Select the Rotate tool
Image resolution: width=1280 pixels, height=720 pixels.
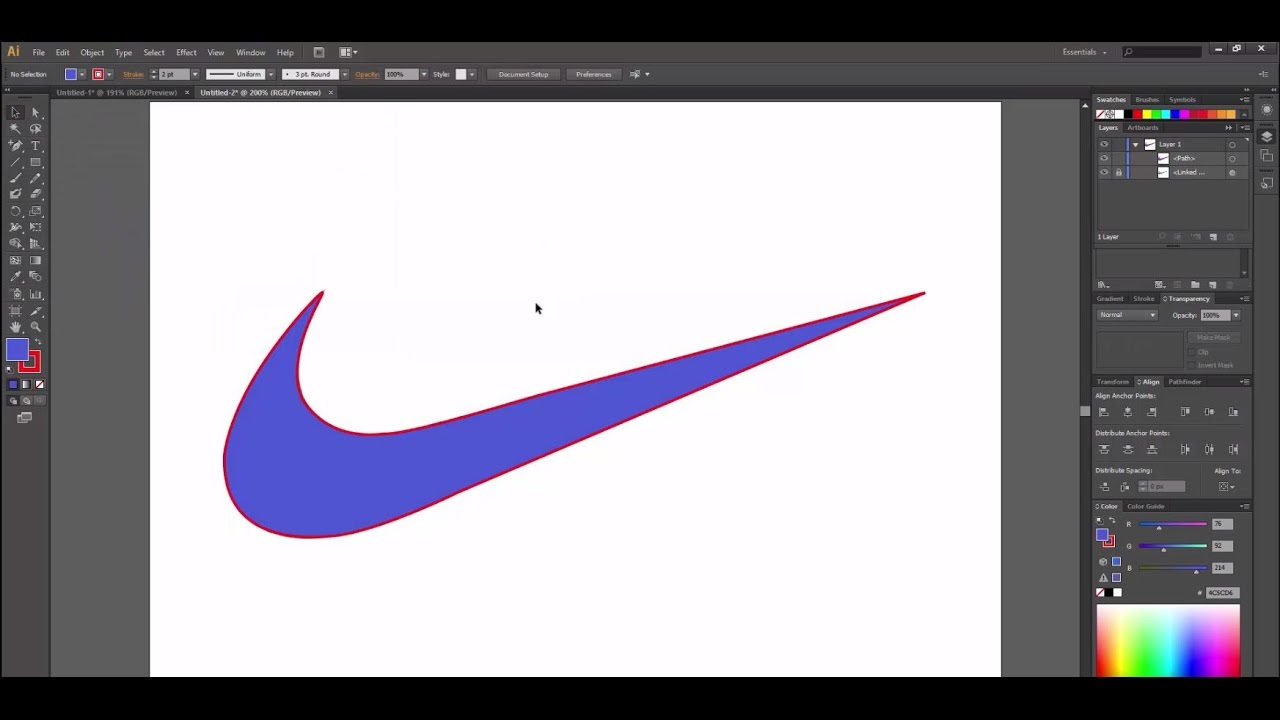pos(16,211)
